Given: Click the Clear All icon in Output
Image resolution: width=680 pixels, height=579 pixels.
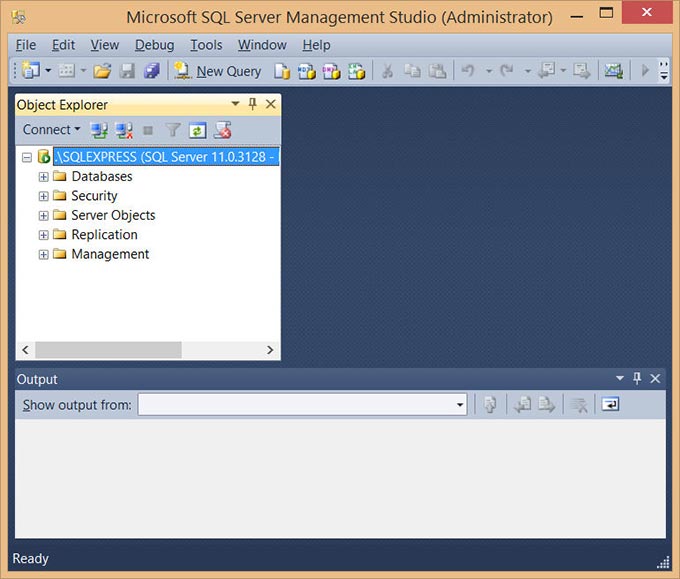Looking at the screenshot, I should 579,405.
